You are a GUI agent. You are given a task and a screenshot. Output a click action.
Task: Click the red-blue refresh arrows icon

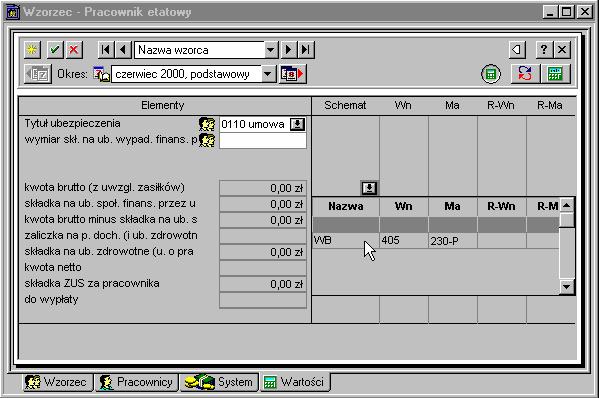tap(525, 74)
